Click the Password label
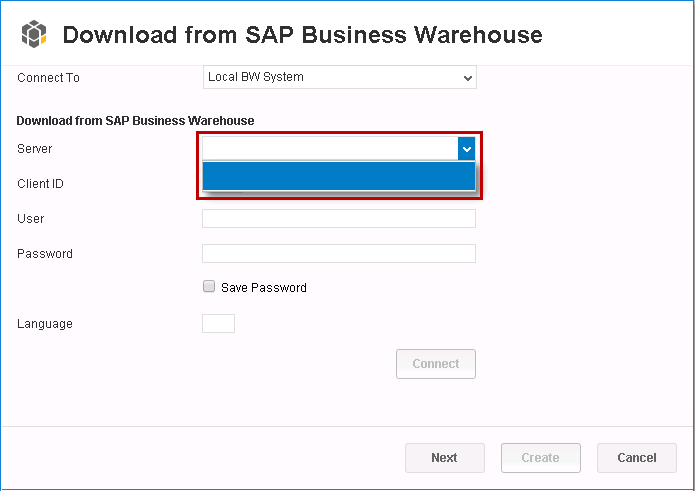This screenshot has width=695, height=491. tap(45, 254)
